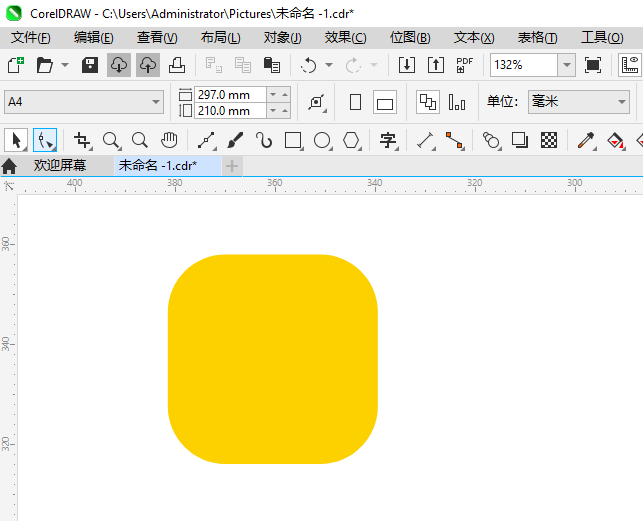Open the 效果(C) menu
This screenshot has width=643, height=521.
(345, 38)
